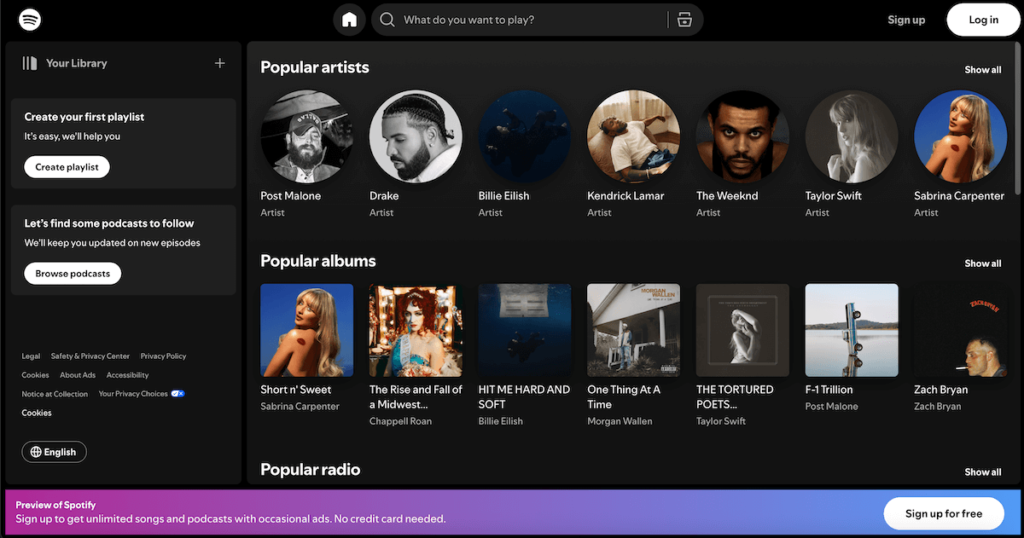The width and height of the screenshot is (1024, 538).
Task: Open the Privacy Policy link
Action: tap(163, 356)
